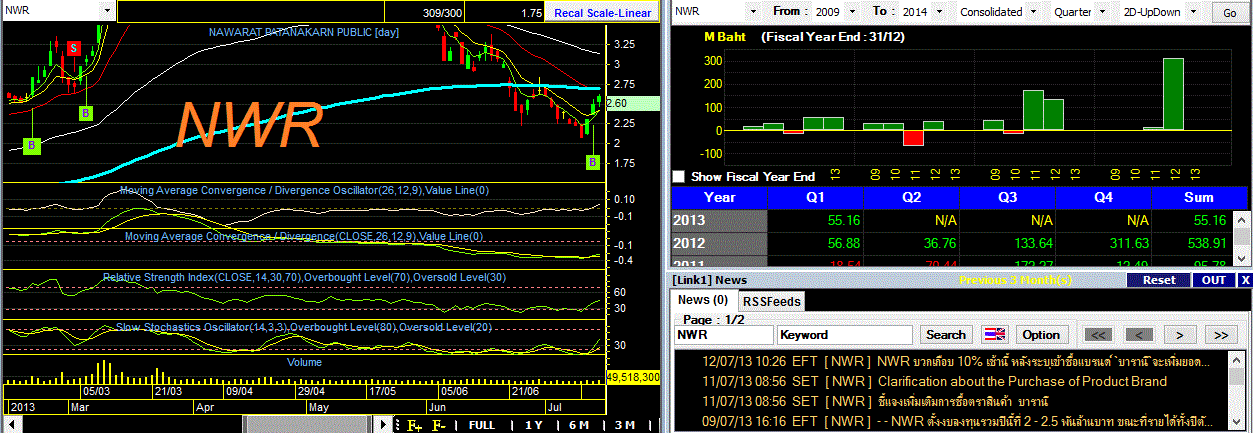Open the Quarter period dropdown
The height and width of the screenshot is (433, 1253).
1103,12
